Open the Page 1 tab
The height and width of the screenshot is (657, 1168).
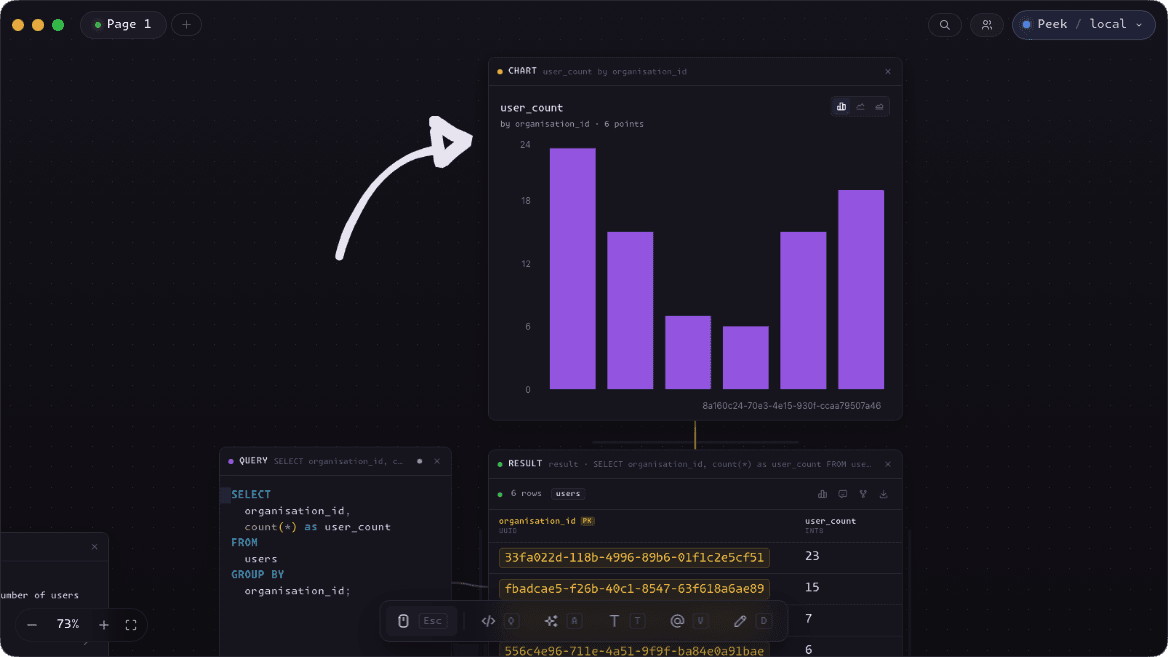(123, 25)
